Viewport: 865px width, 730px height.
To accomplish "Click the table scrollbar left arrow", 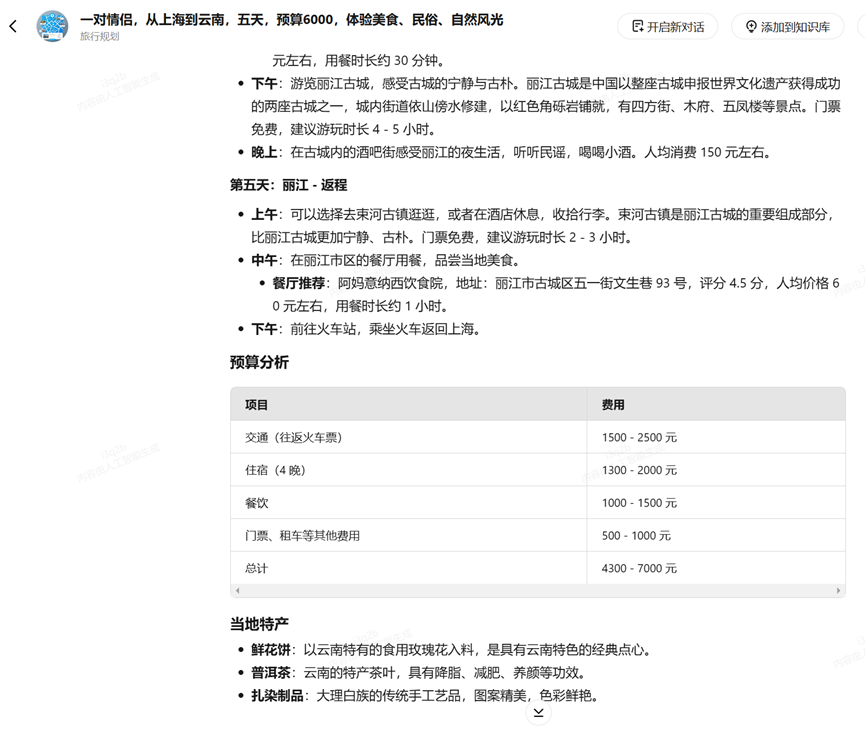I will 237,590.
